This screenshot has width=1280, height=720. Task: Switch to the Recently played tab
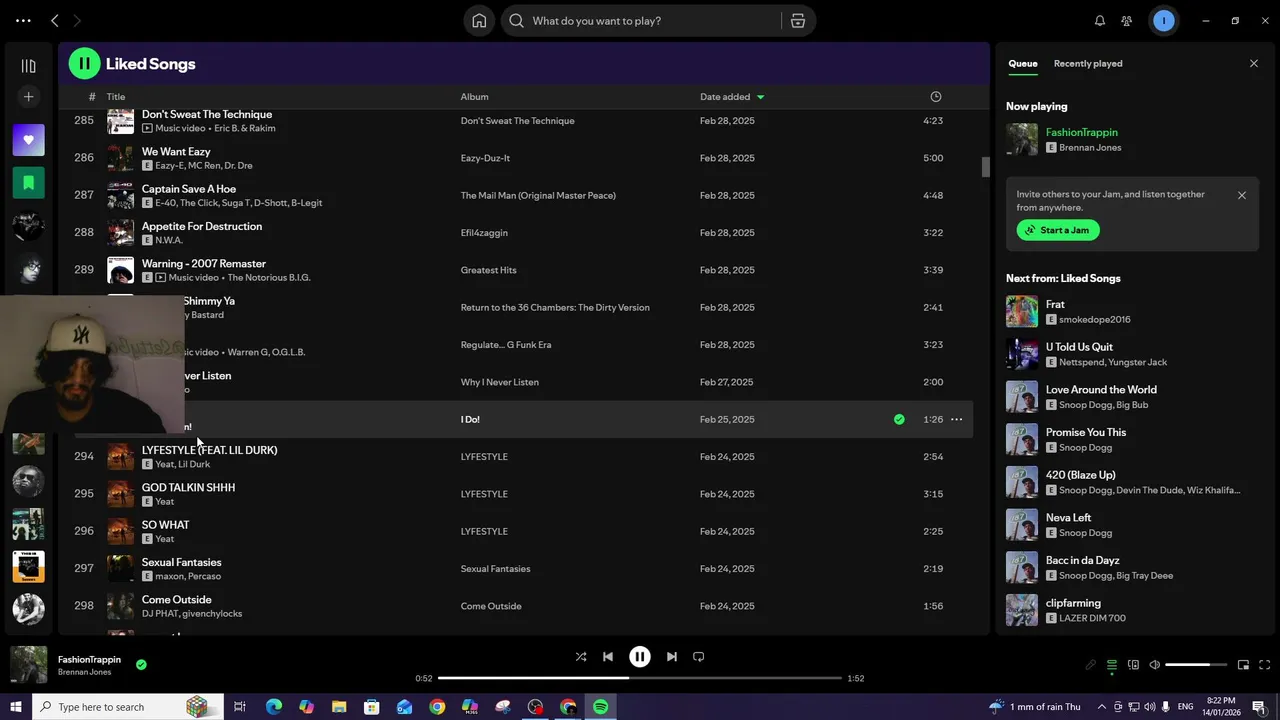(x=1088, y=63)
